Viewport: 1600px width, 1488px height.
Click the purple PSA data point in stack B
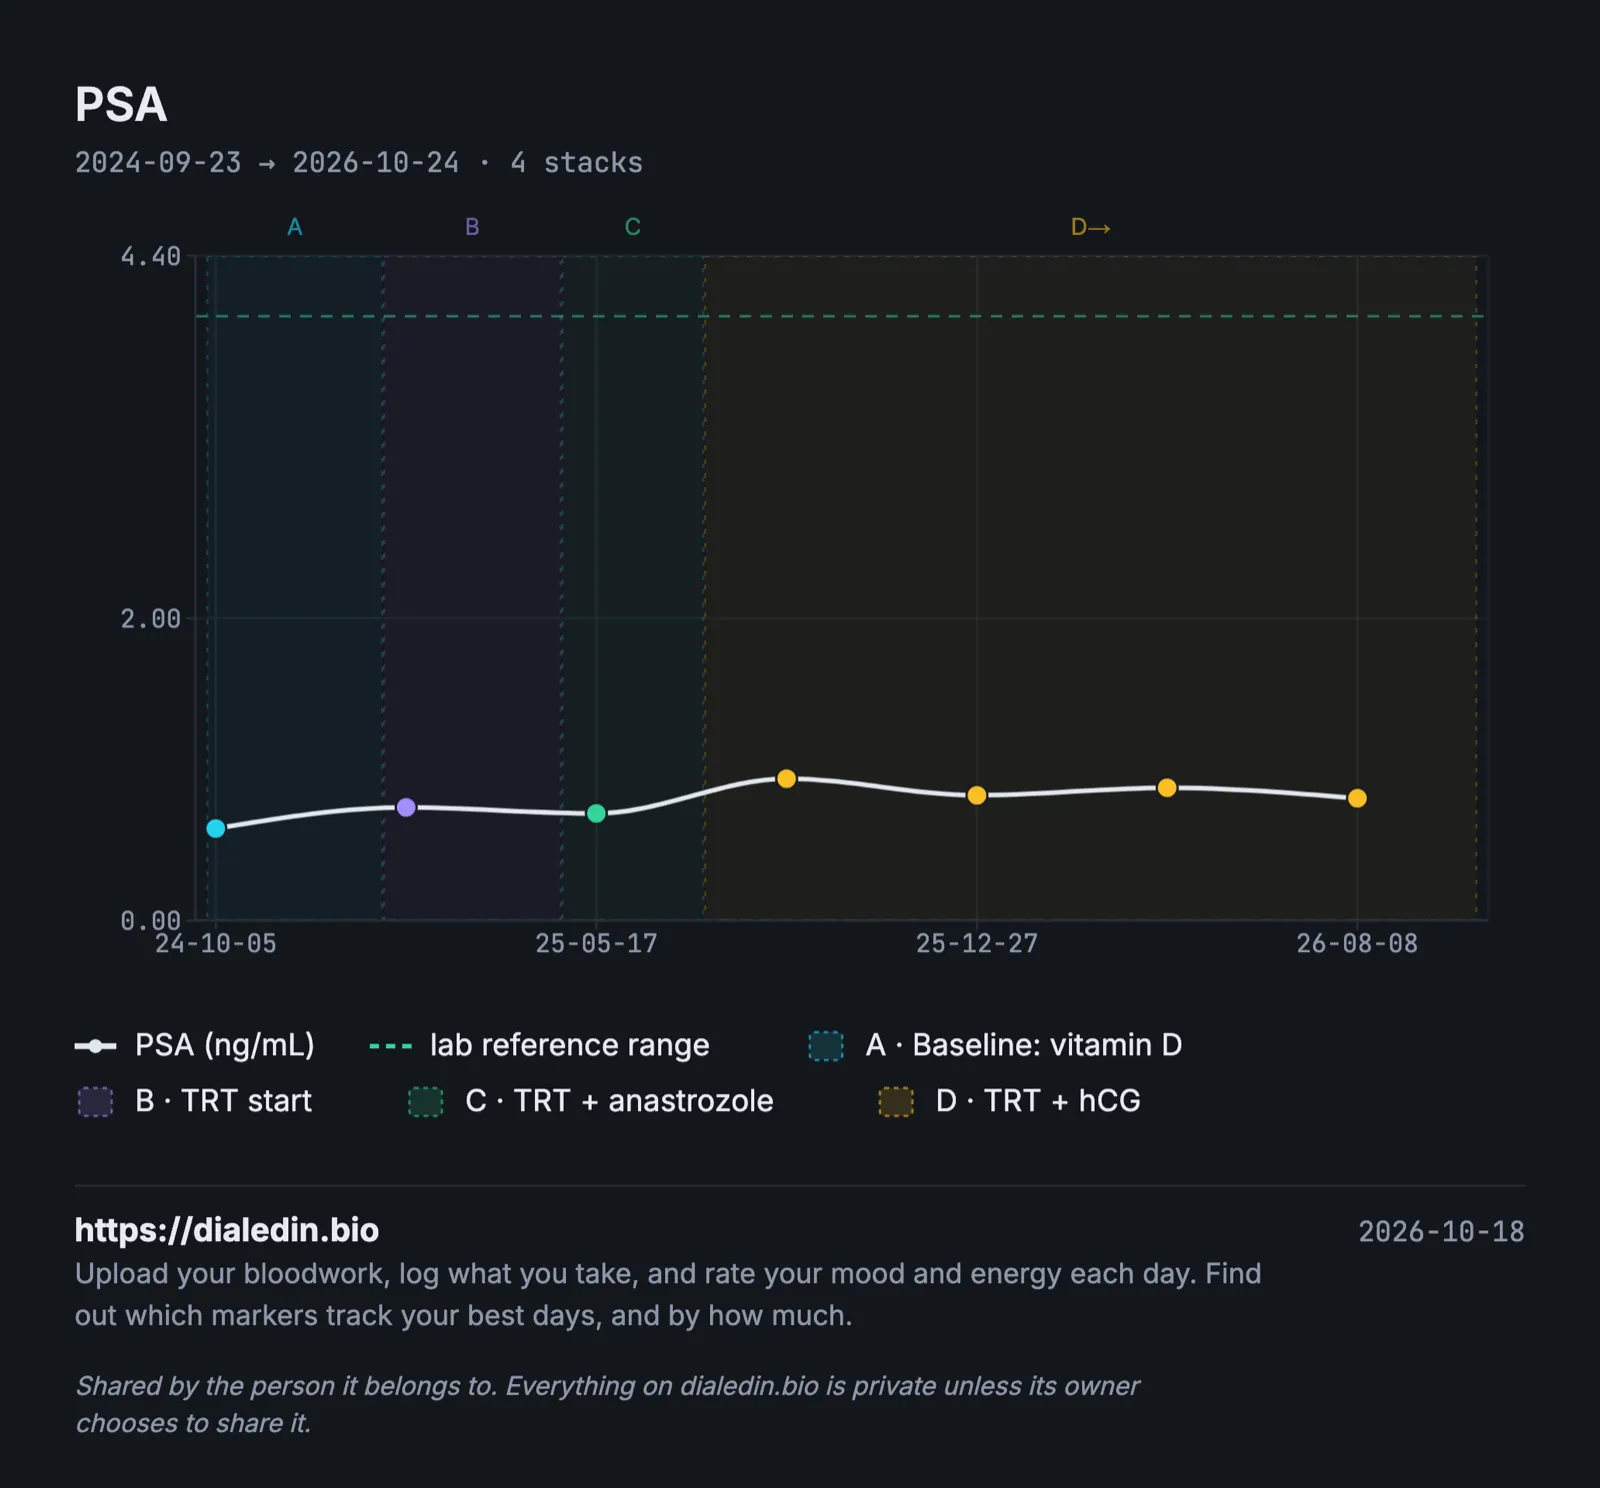[406, 807]
